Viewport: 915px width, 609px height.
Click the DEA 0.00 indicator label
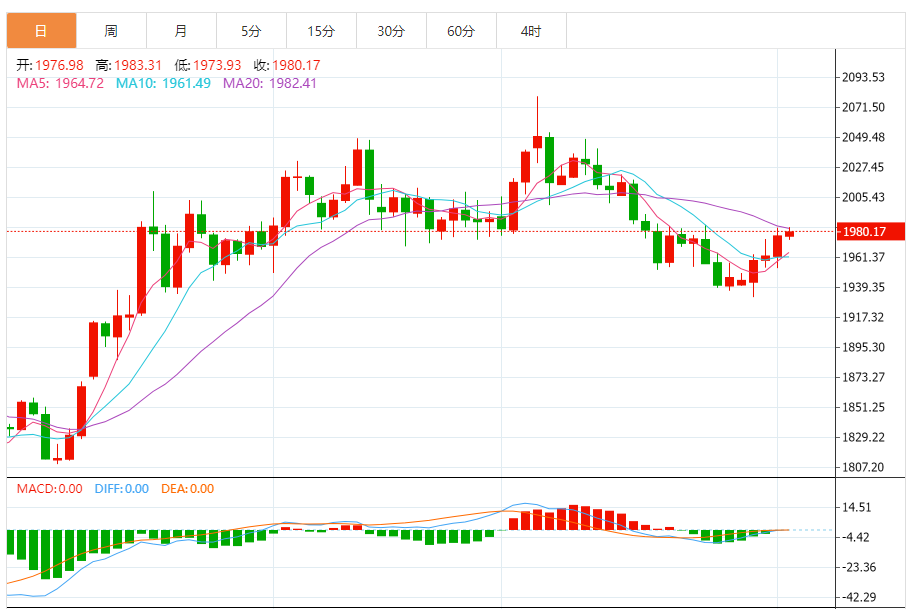187,489
